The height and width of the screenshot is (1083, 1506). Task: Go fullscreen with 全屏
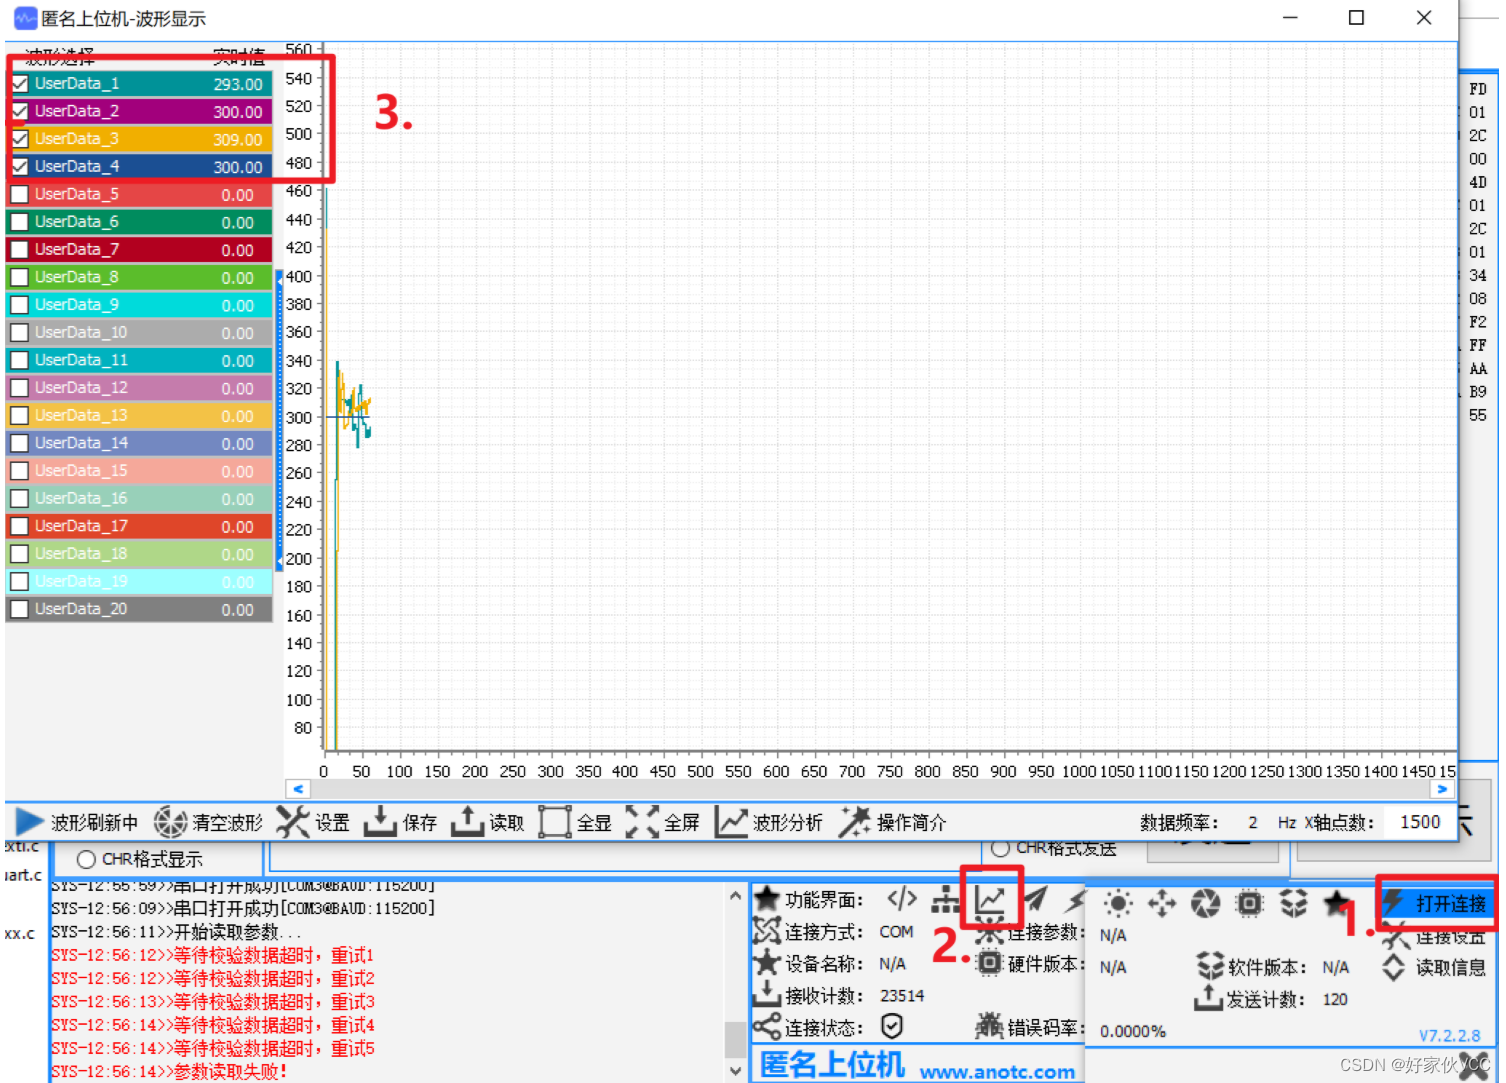click(663, 822)
